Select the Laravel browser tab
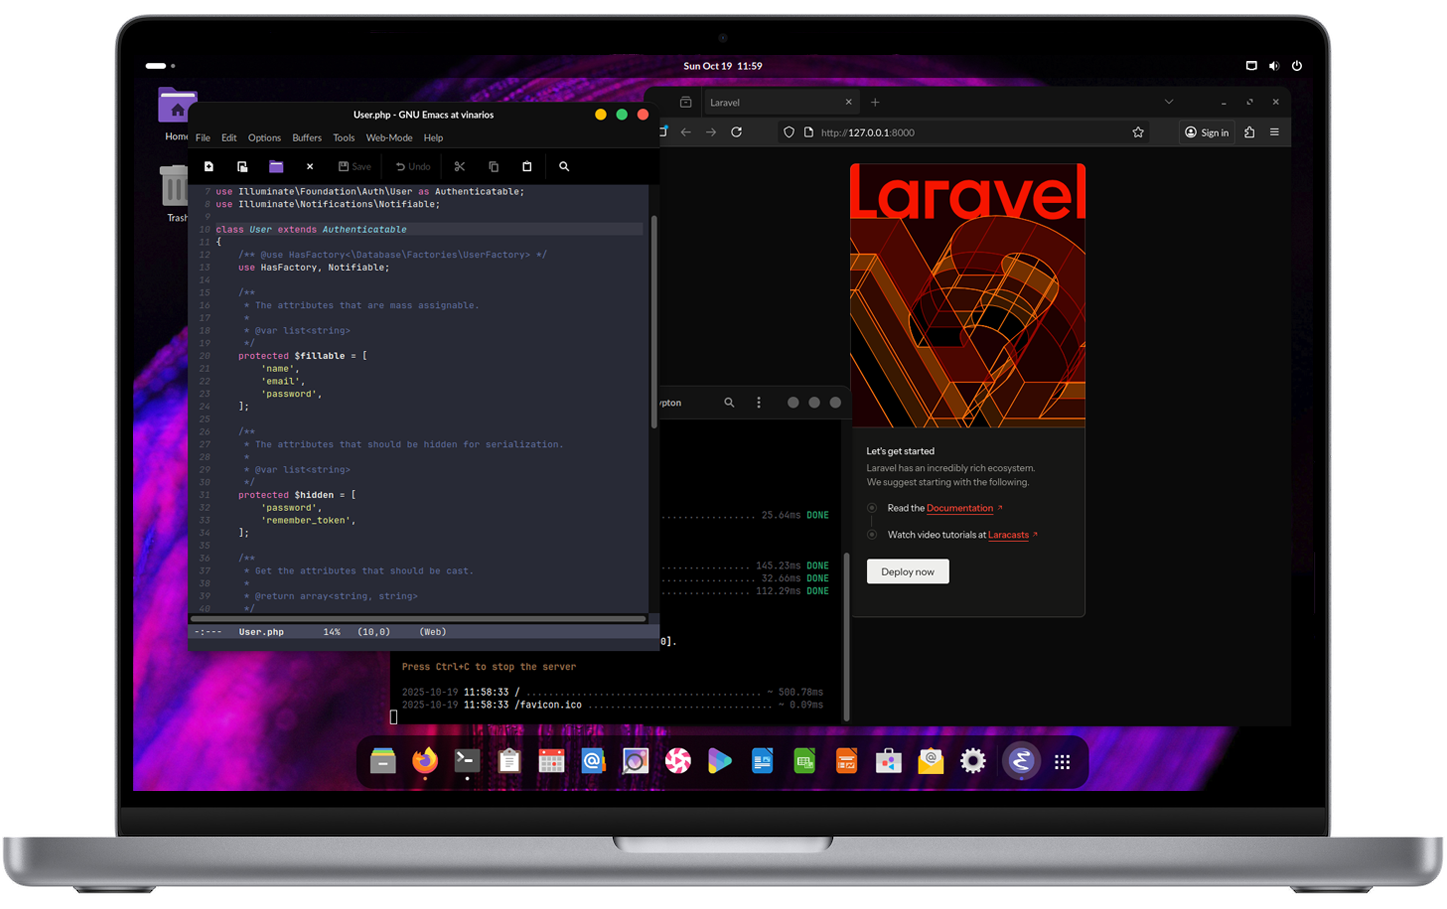Viewport: 1447px width, 909px height. pyautogui.click(x=770, y=102)
